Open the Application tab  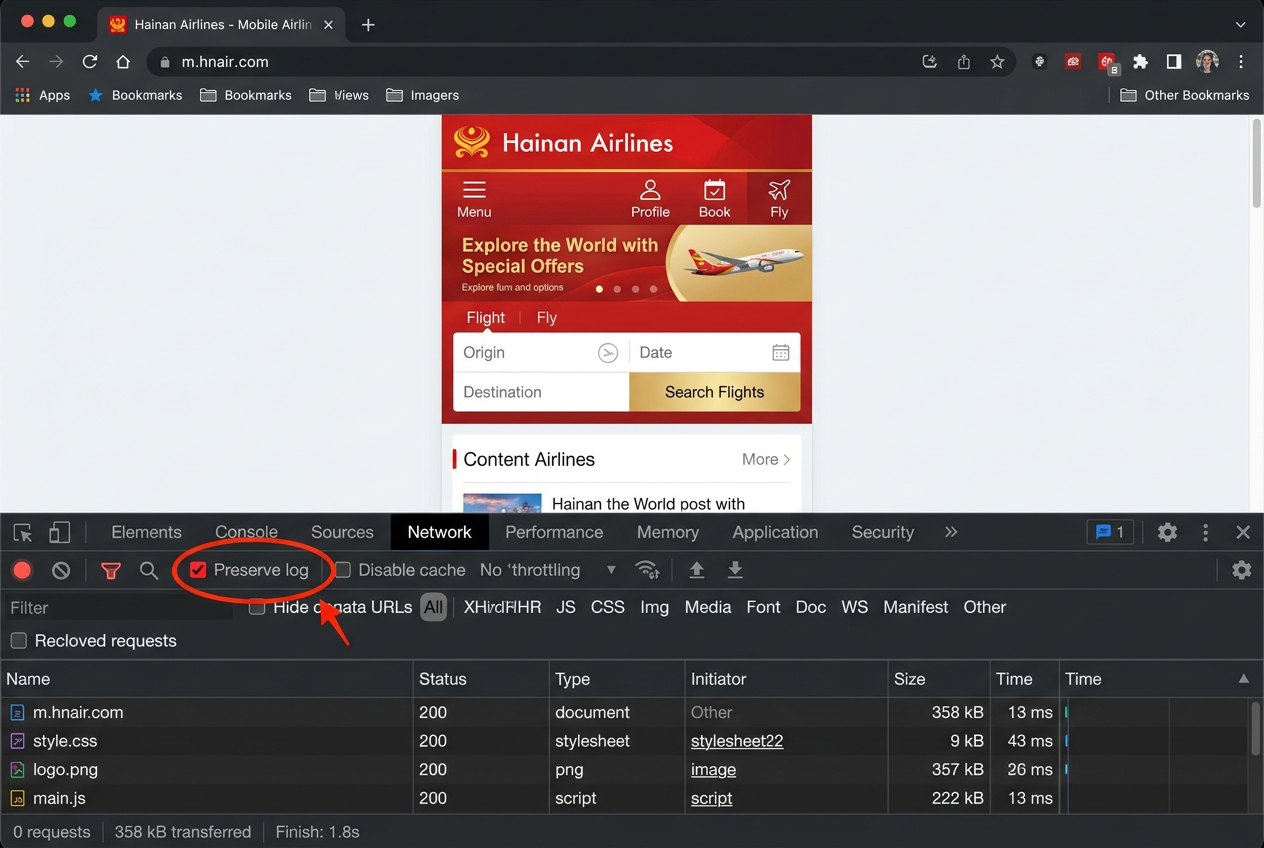[775, 533]
